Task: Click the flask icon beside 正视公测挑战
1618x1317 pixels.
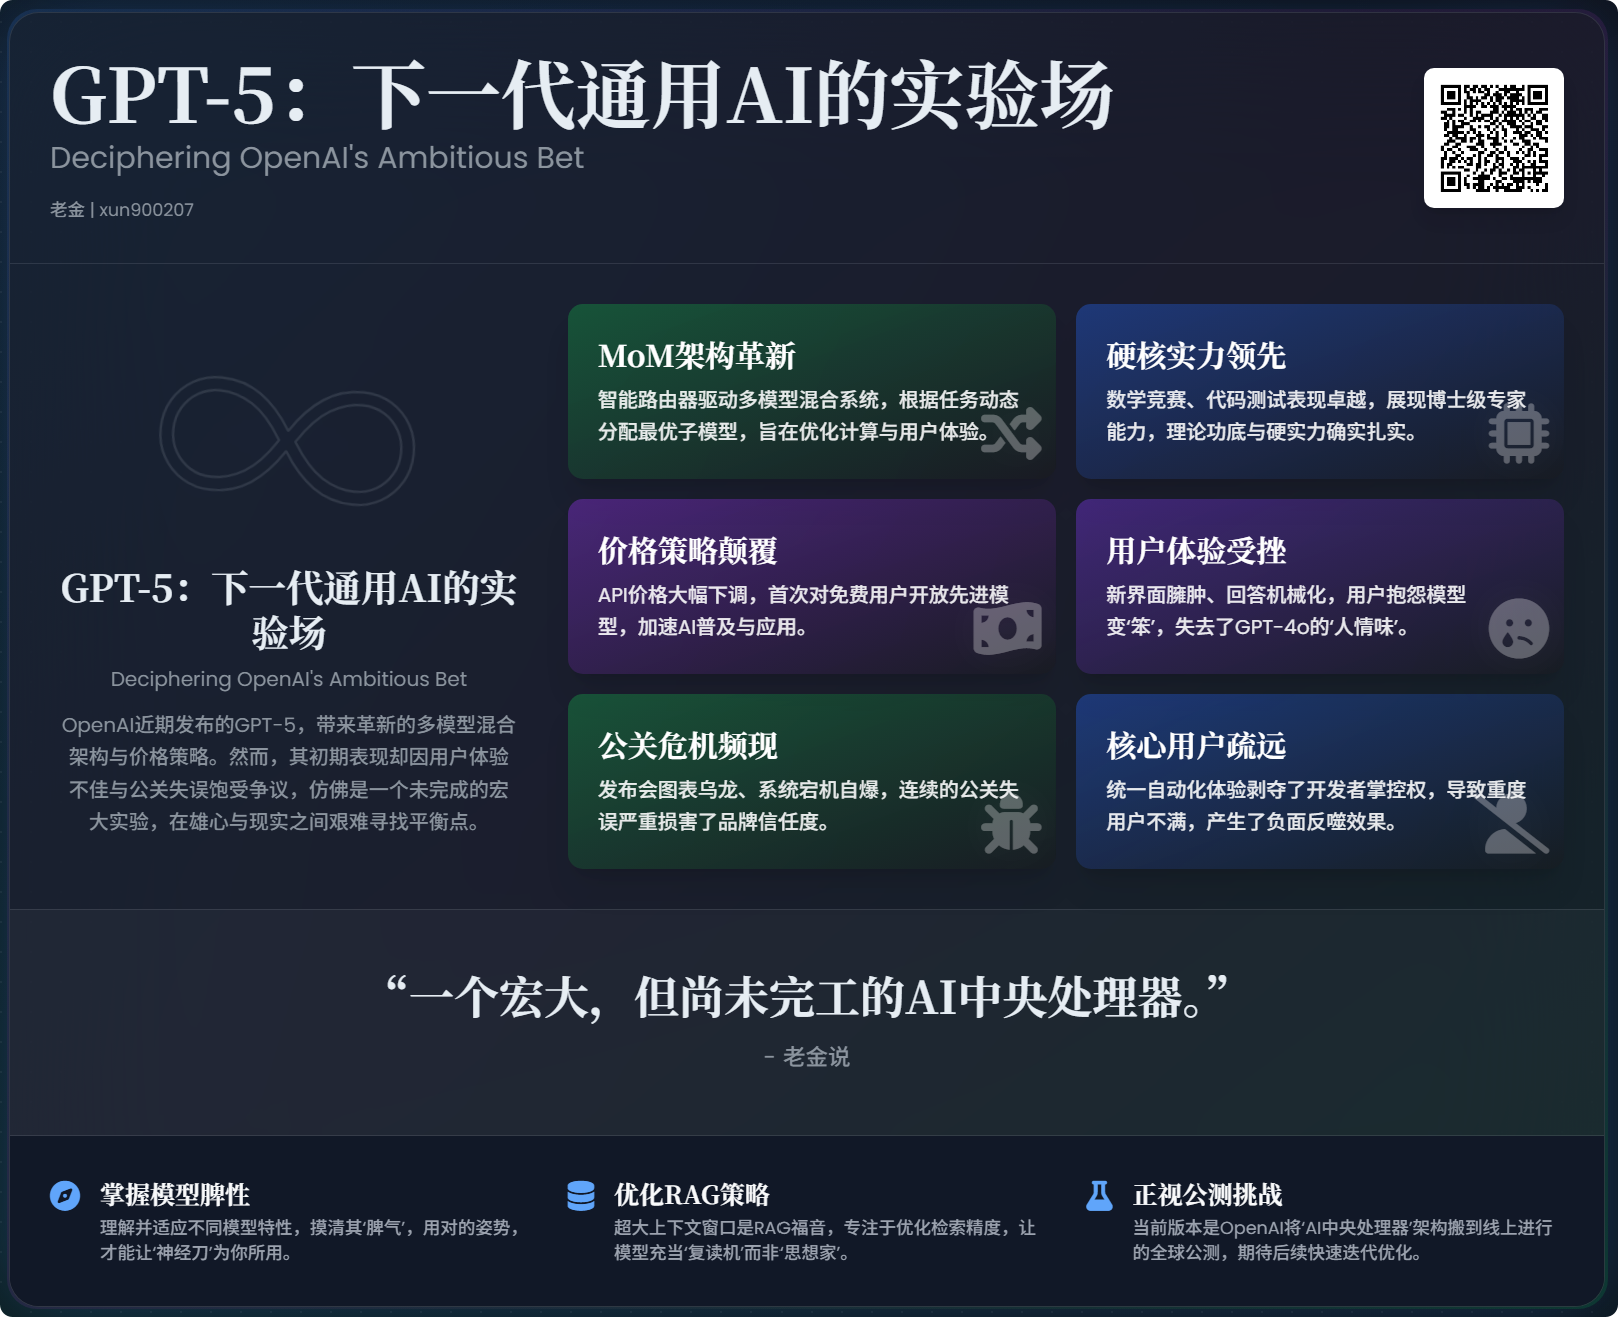Action: [x=1099, y=1195]
